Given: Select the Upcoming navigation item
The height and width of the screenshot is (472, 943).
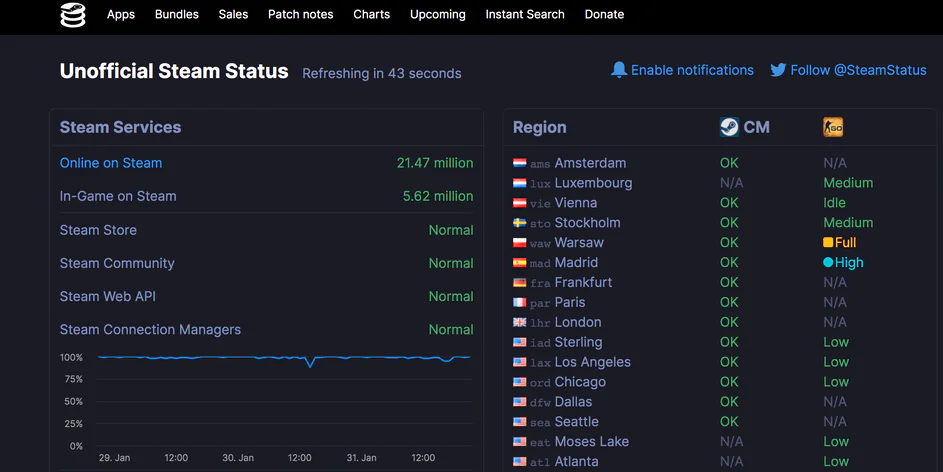Looking at the screenshot, I should pyautogui.click(x=438, y=15).
